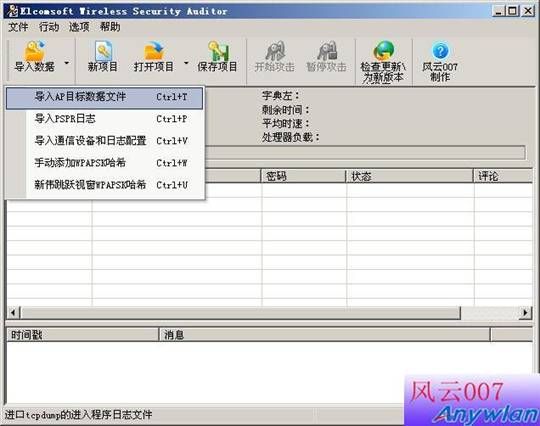Click the 密码 column header

tap(303, 176)
